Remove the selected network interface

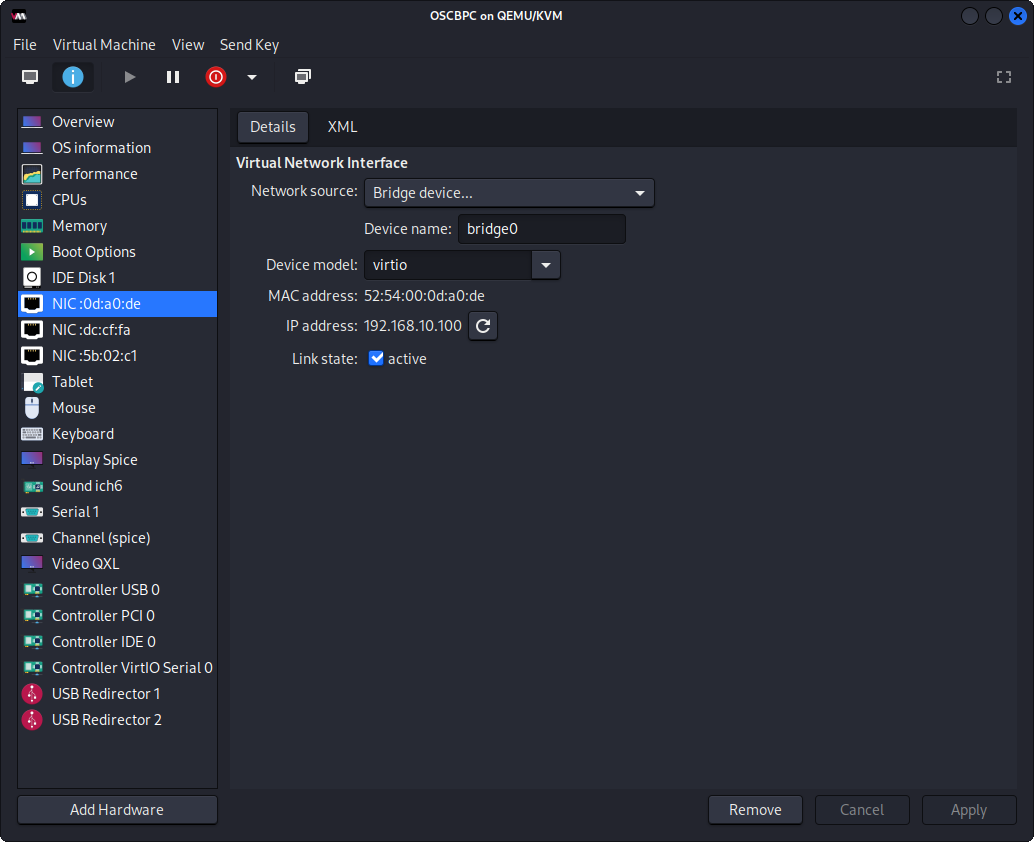point(755,810)
